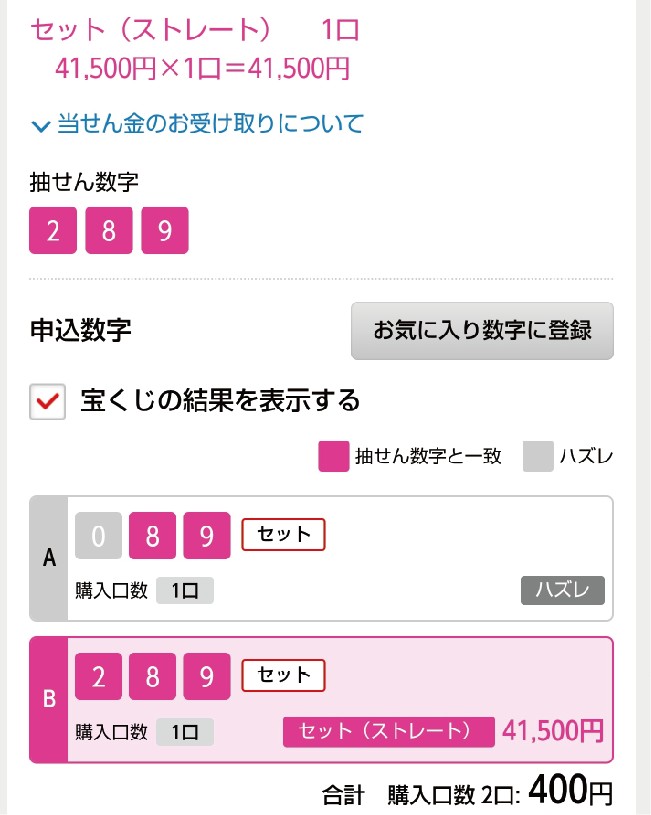Click the gray 0 tile in row A

point(99,536)
